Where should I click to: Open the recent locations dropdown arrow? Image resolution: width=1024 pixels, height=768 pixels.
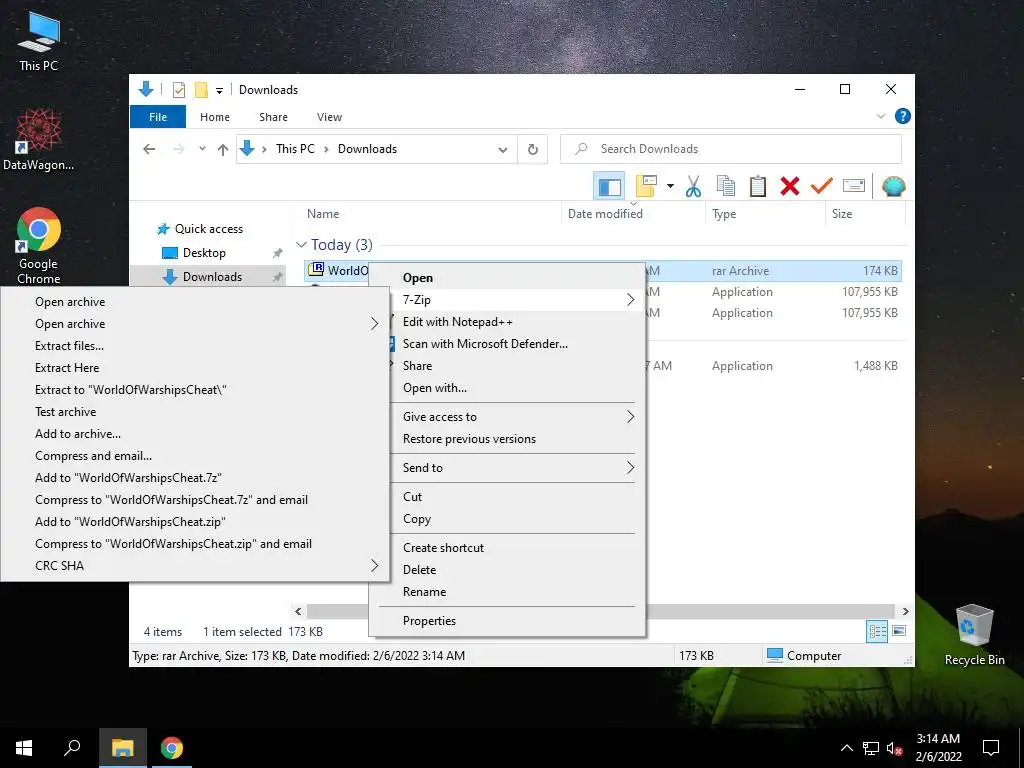pos(202,149)
